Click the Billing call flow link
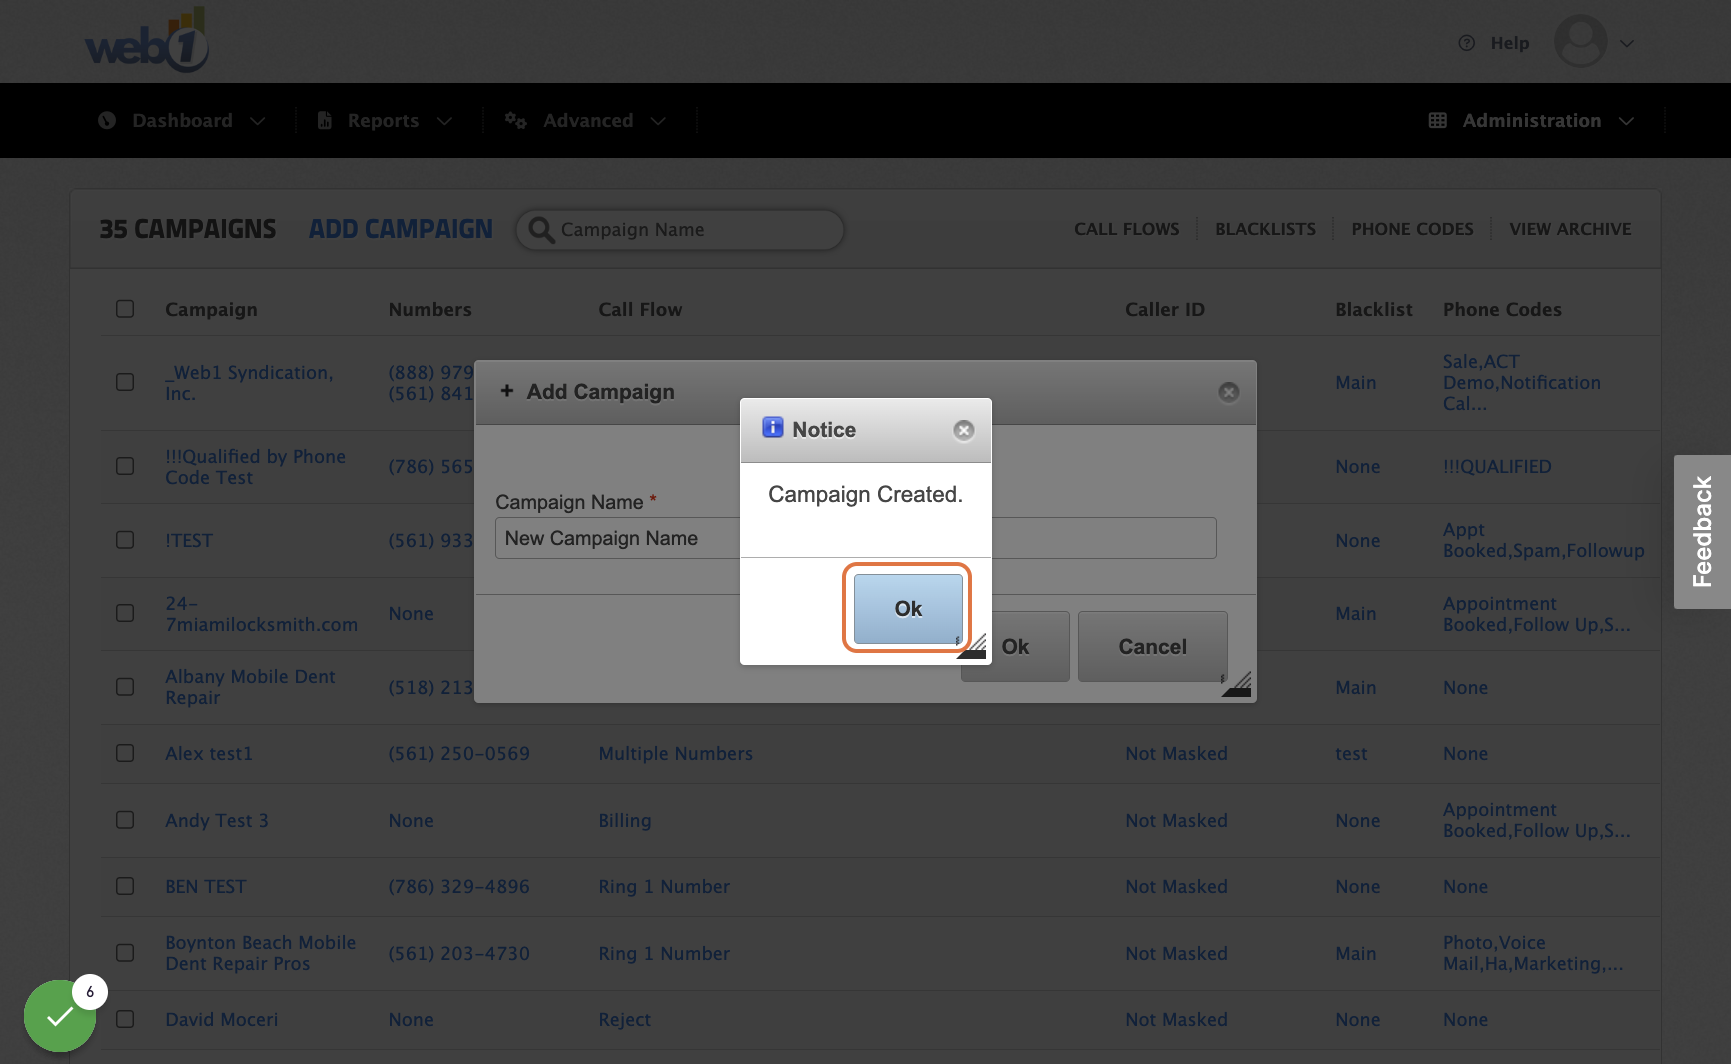 [x=625, y=820]
